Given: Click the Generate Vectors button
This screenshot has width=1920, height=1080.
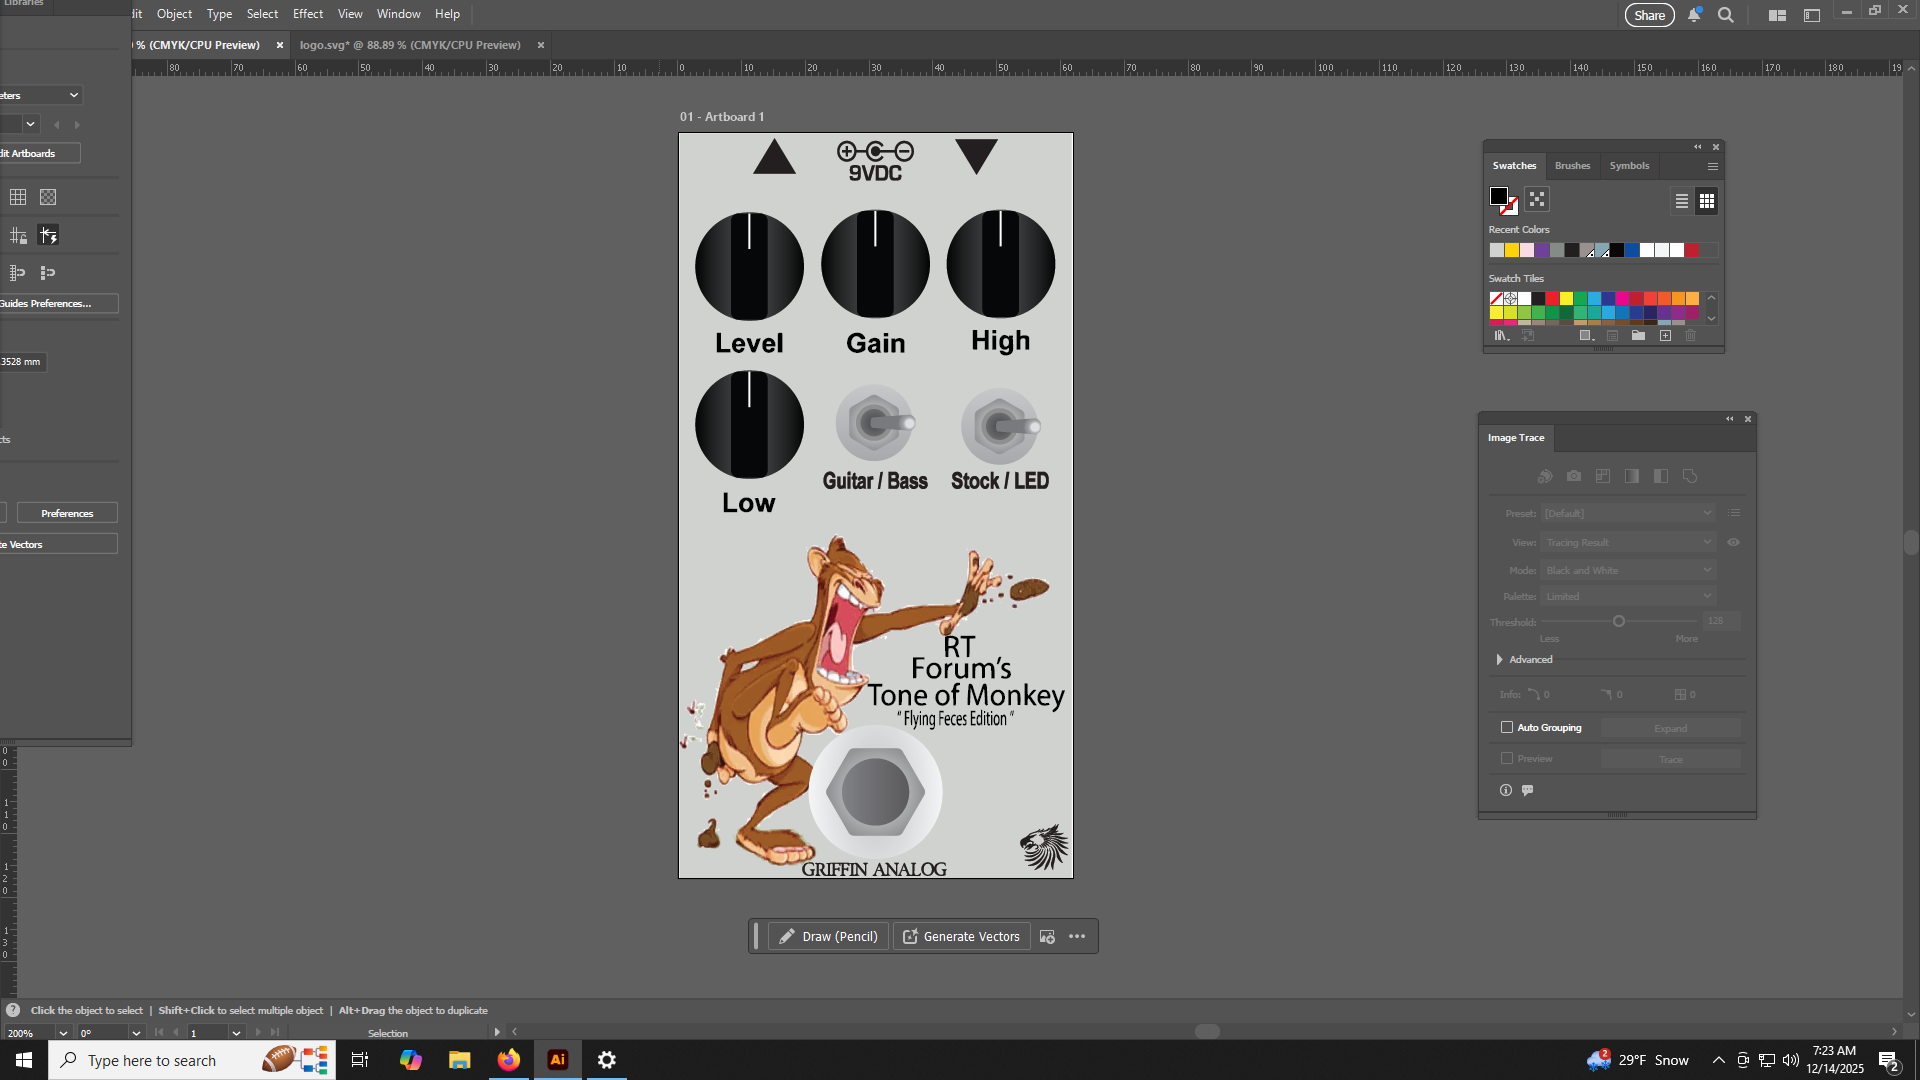Looking at the screenshot, I should coord(961,937).
